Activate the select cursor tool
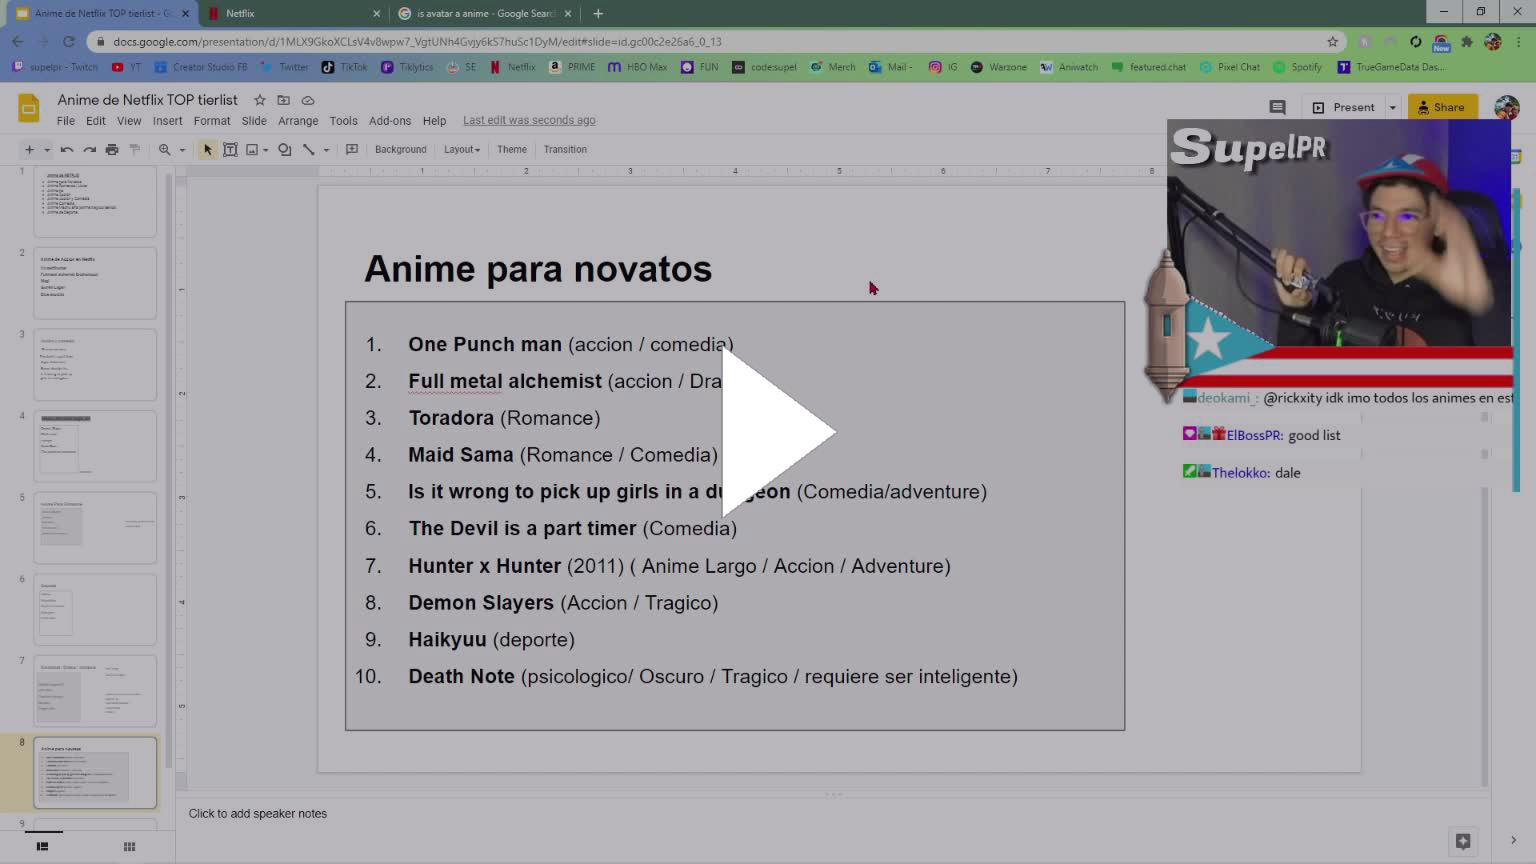Image resolution: width=1536 pixels, height=864 pixels. [208, 150]
